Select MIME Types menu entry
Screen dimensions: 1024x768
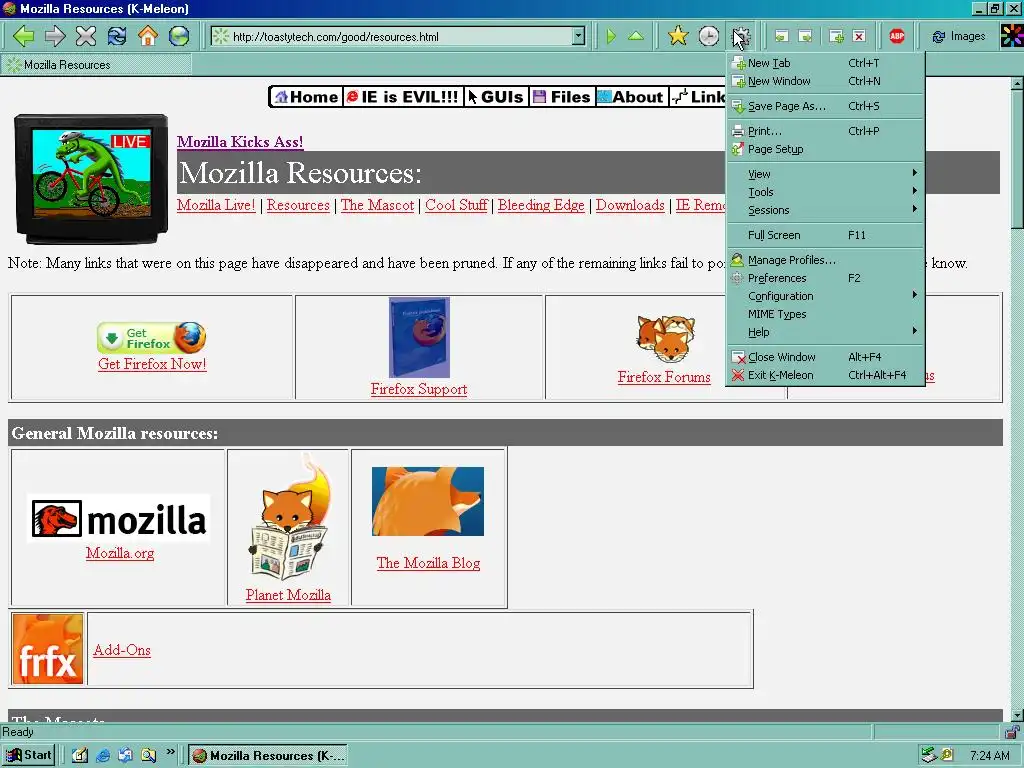tap(825, 314)
